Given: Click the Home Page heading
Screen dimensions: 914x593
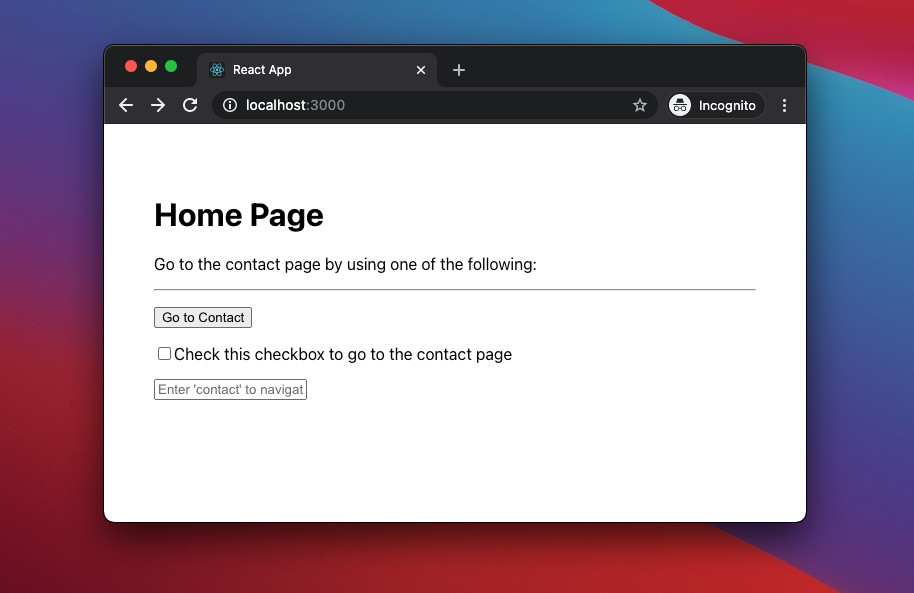Looking at the screenshot, I should click(x=238, y=215).
